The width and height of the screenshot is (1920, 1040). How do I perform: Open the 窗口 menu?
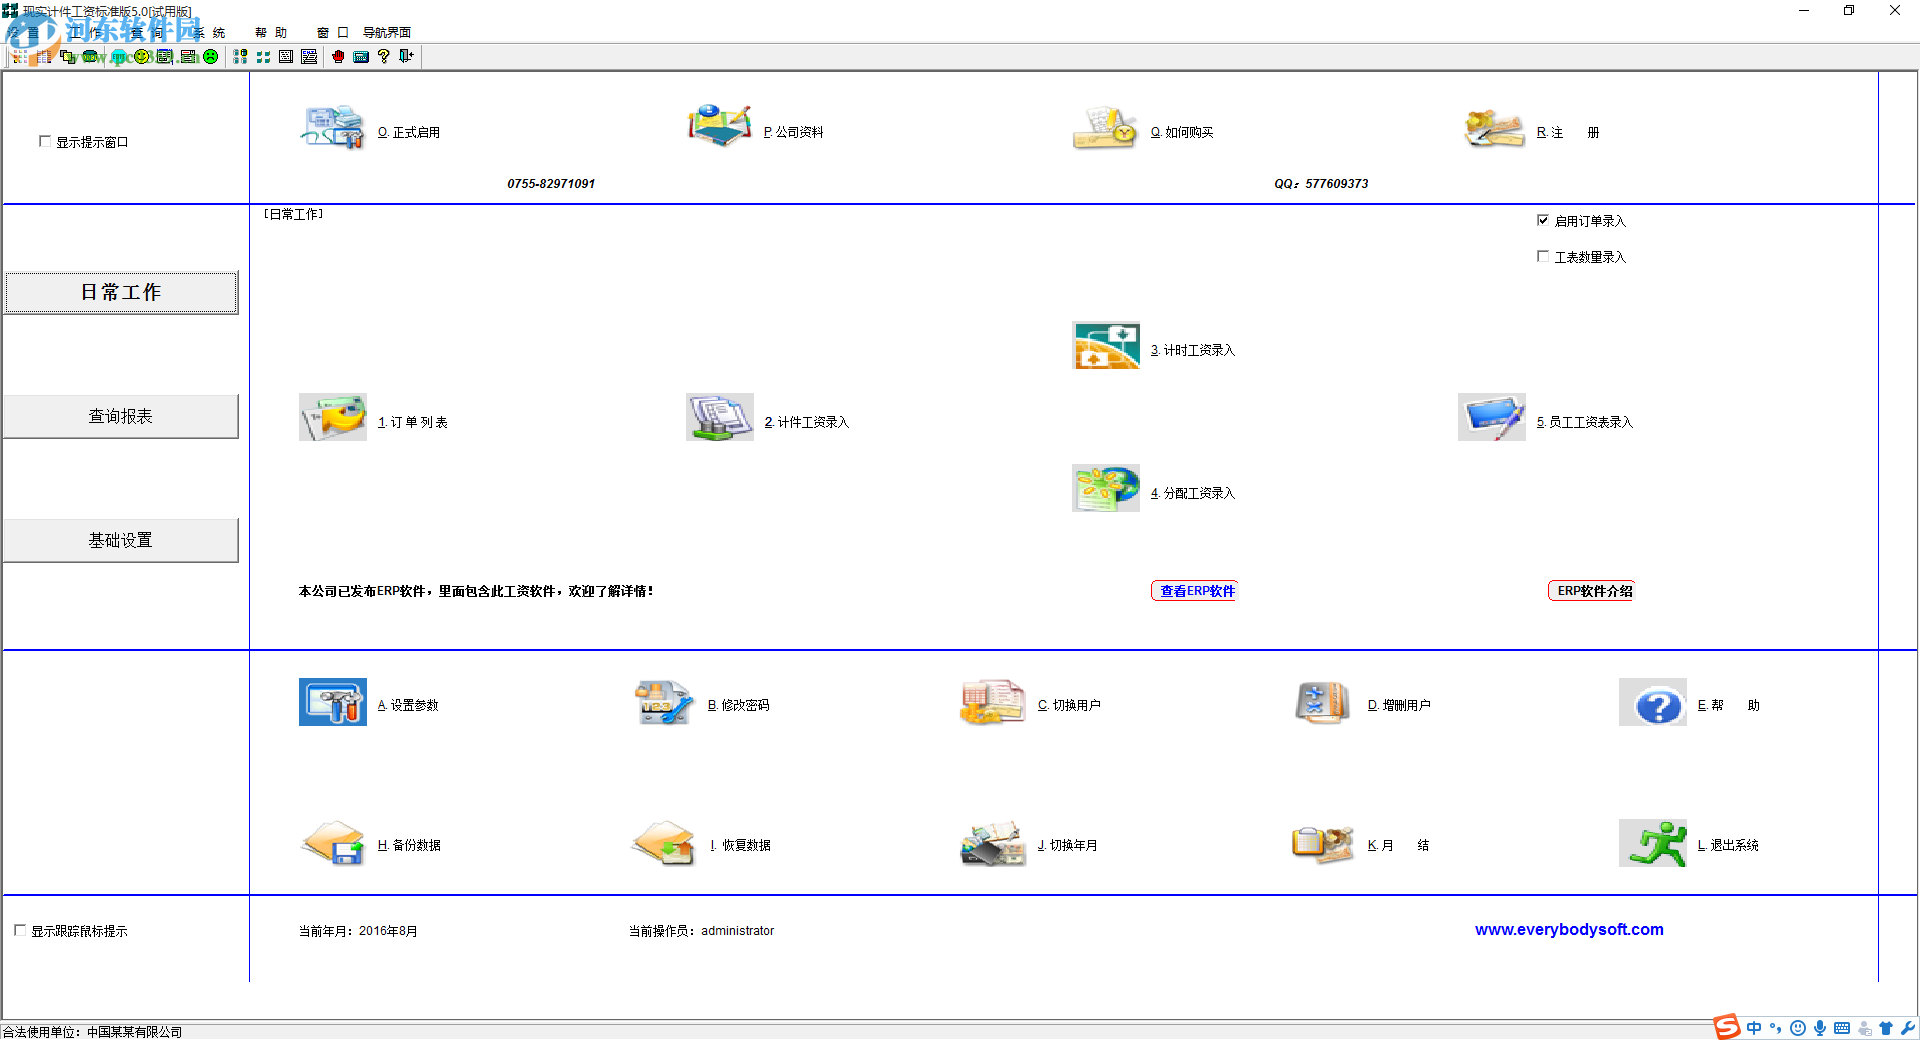click(332, 33)
